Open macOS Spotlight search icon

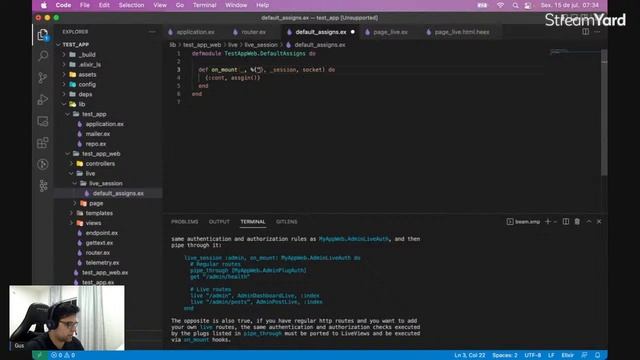coord(516,5)
